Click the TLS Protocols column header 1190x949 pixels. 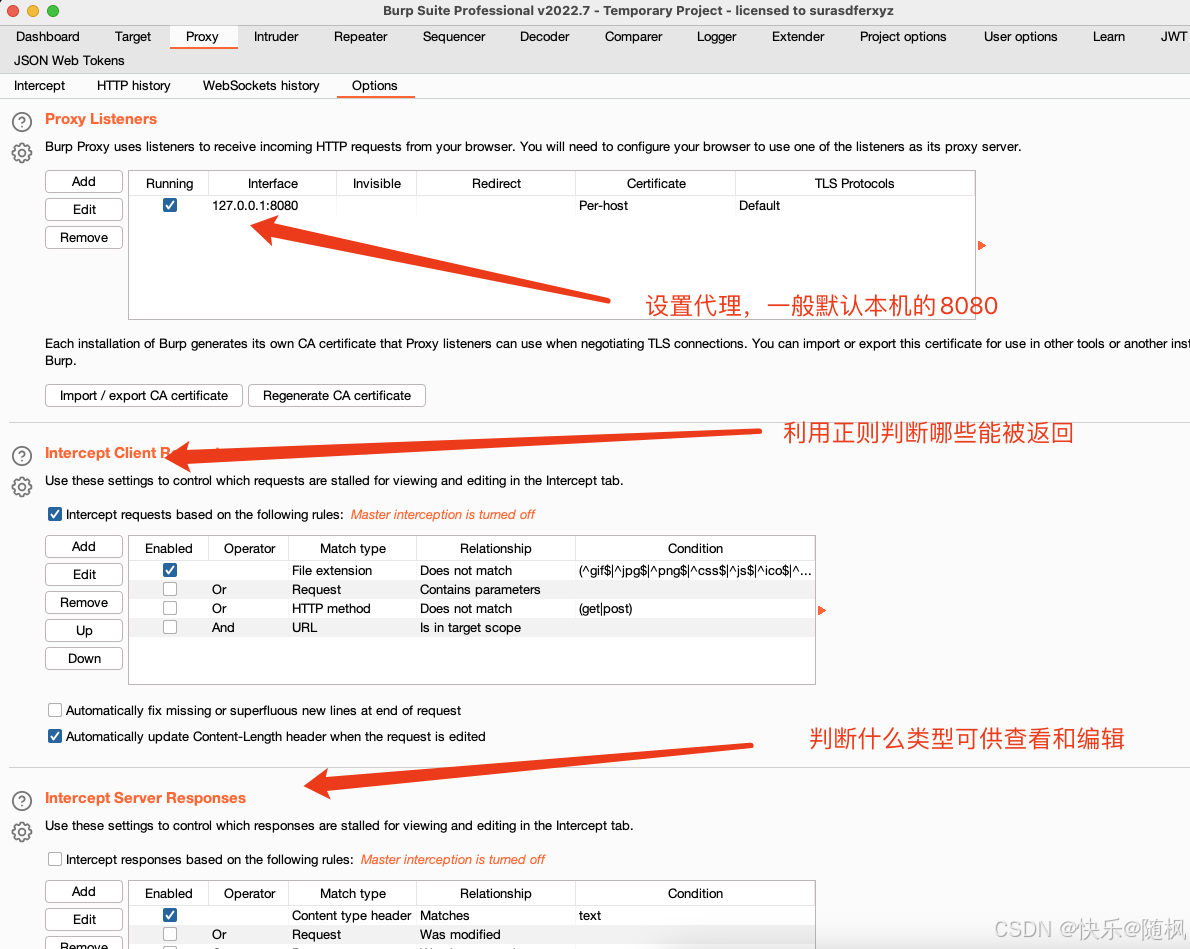point(855,184)
